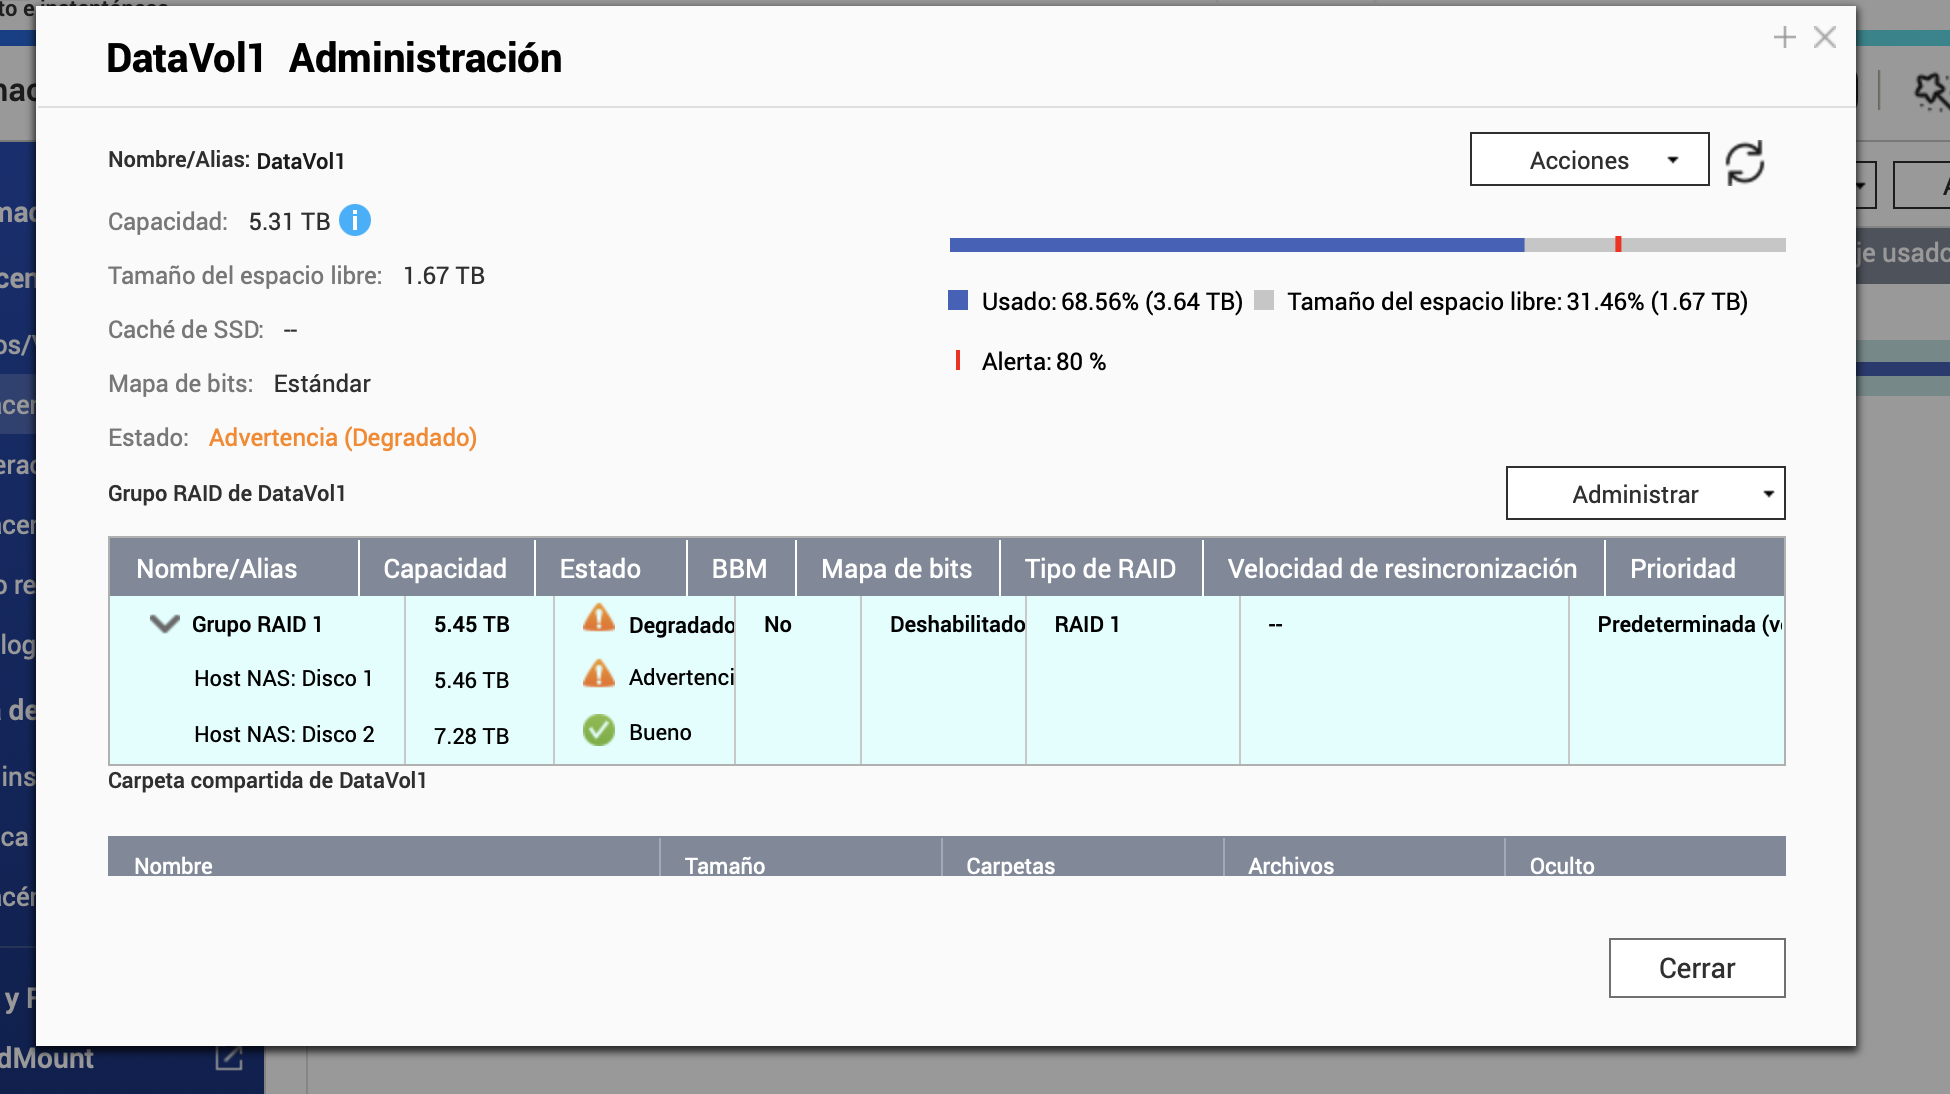Collapse the Grupo RAID 1 row
Image resolution: width=1950 pixels, height=1094 pixels.
coord(164,624)
